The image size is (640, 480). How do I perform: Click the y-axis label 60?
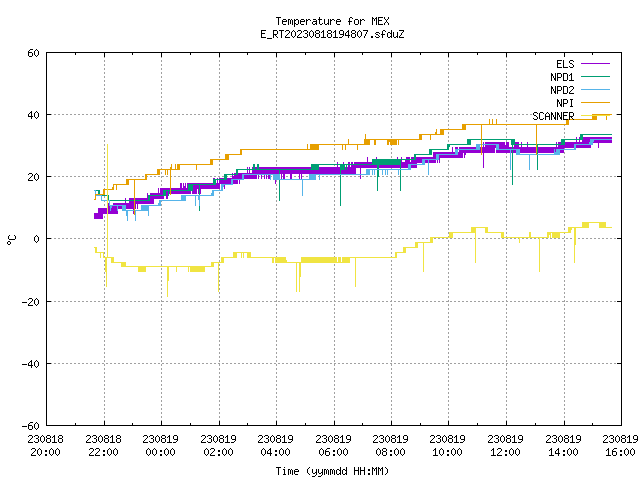click(33, 53)
